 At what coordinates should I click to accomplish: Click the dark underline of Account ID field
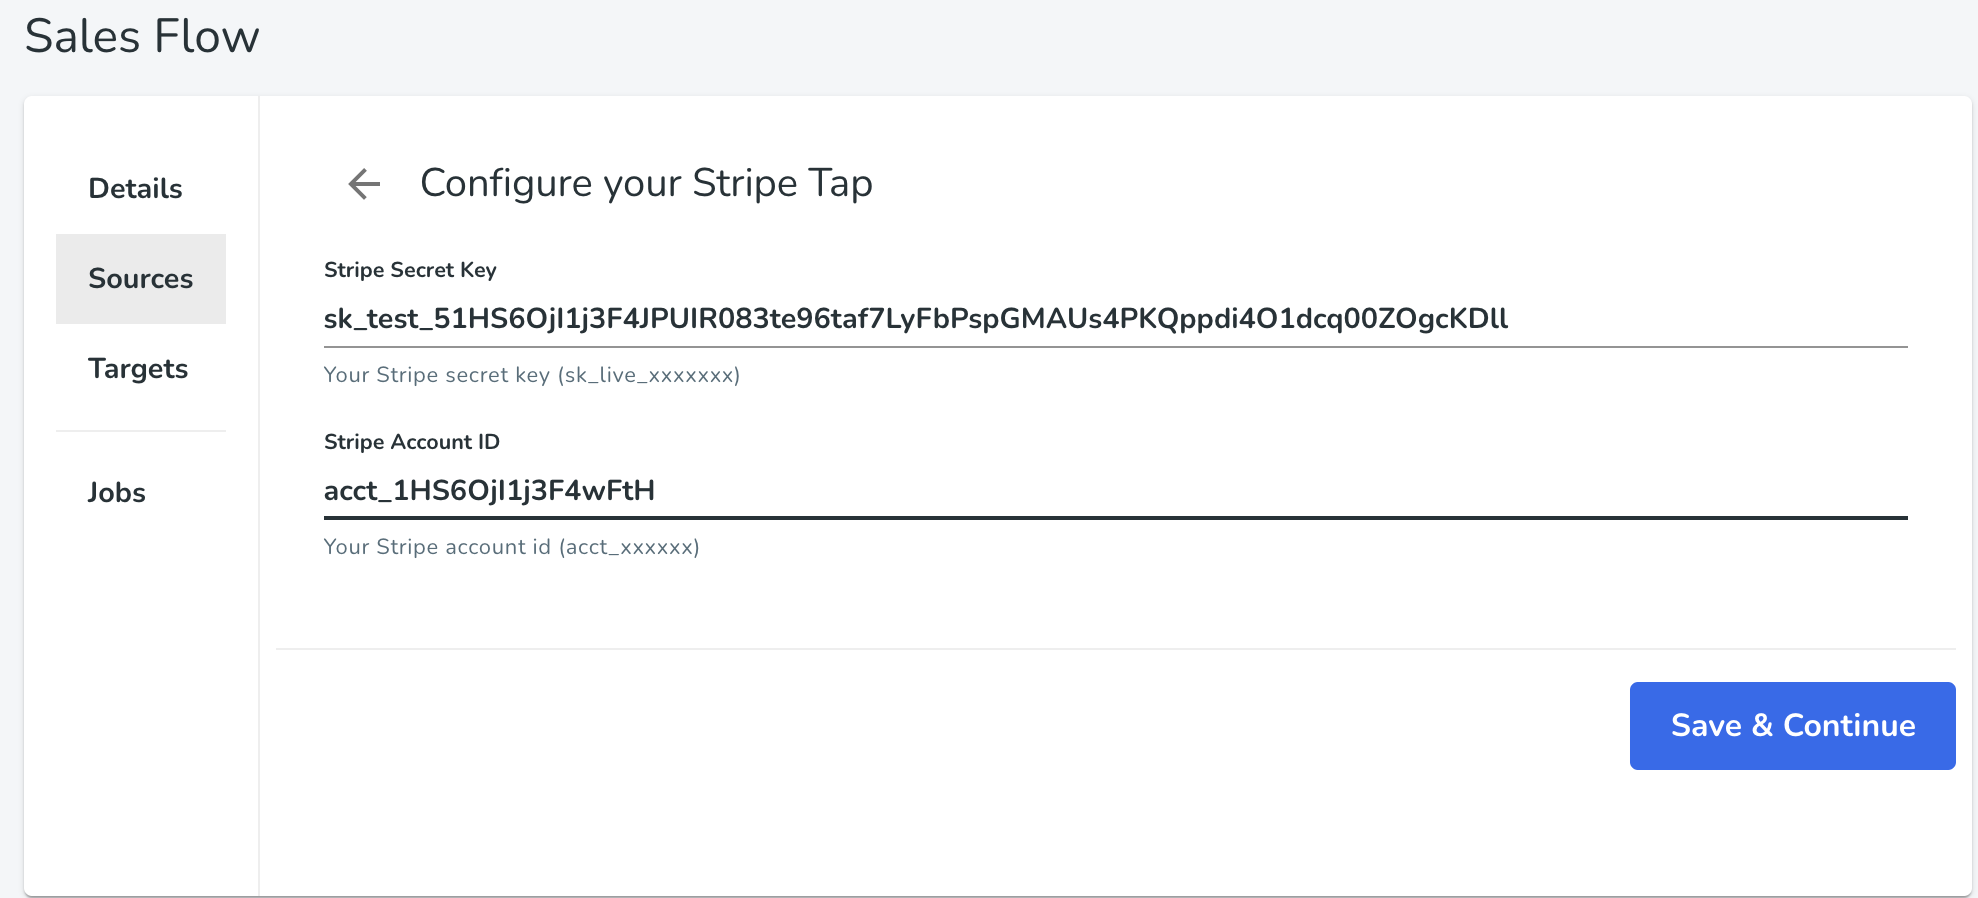pos(1116,518)
